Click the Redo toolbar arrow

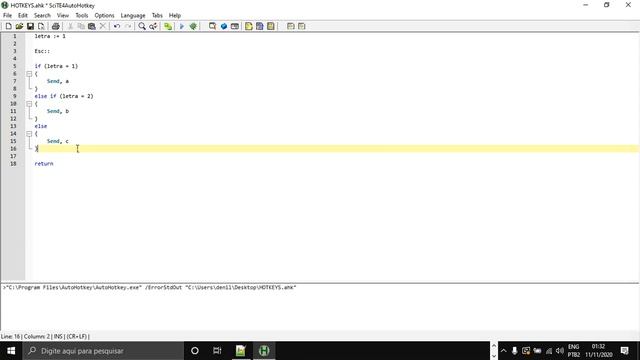tap(128, 26)
